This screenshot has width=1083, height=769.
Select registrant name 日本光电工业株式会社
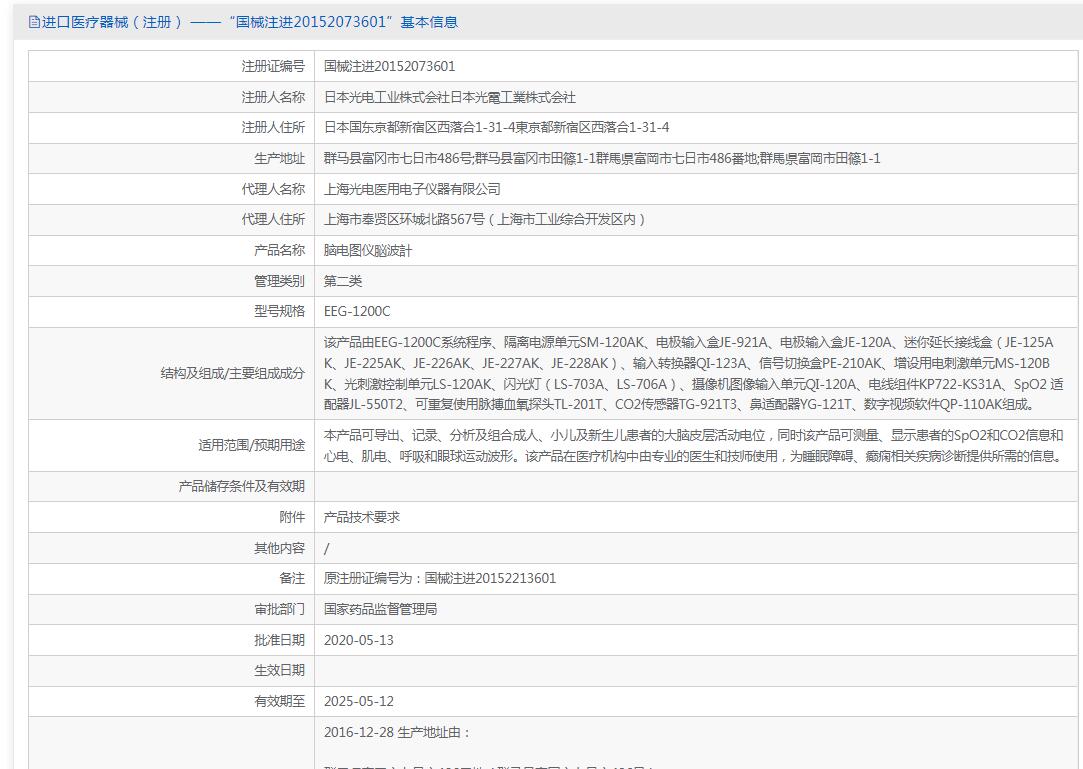tap(387, 97)
